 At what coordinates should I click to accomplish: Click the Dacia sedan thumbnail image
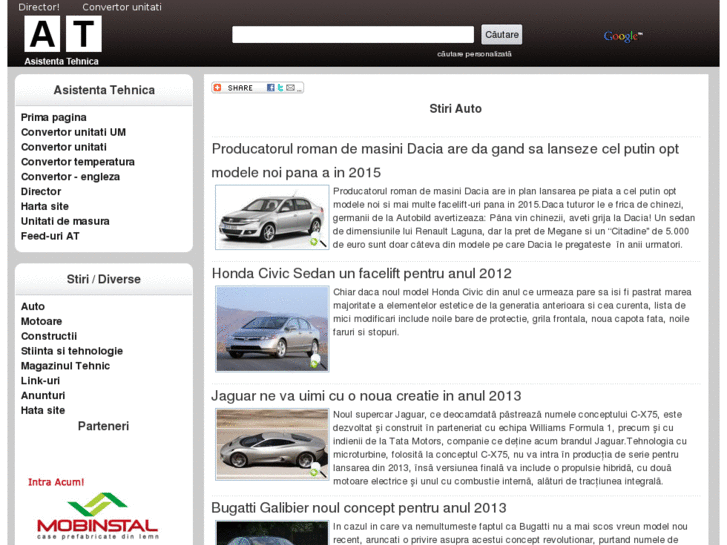click(x=272, y=217)
